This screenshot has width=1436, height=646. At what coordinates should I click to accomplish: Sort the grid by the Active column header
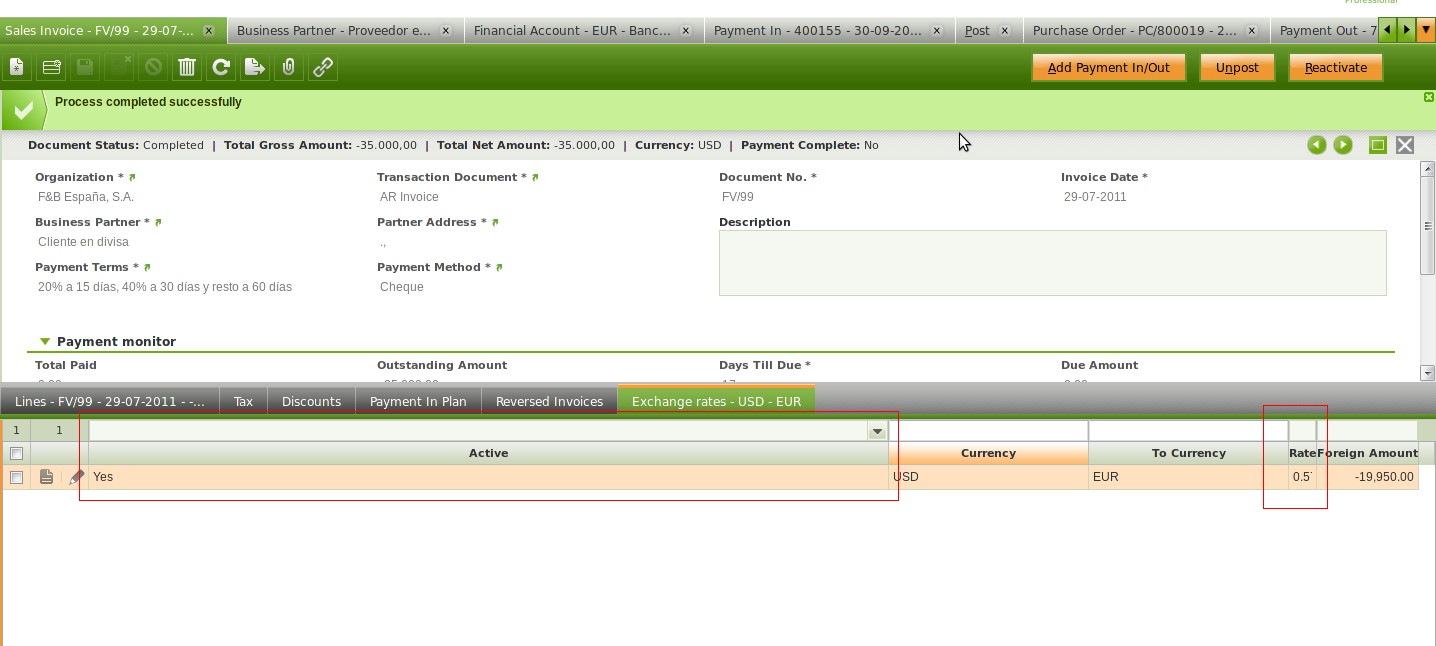pyautogui.click(x=488, y=453)
